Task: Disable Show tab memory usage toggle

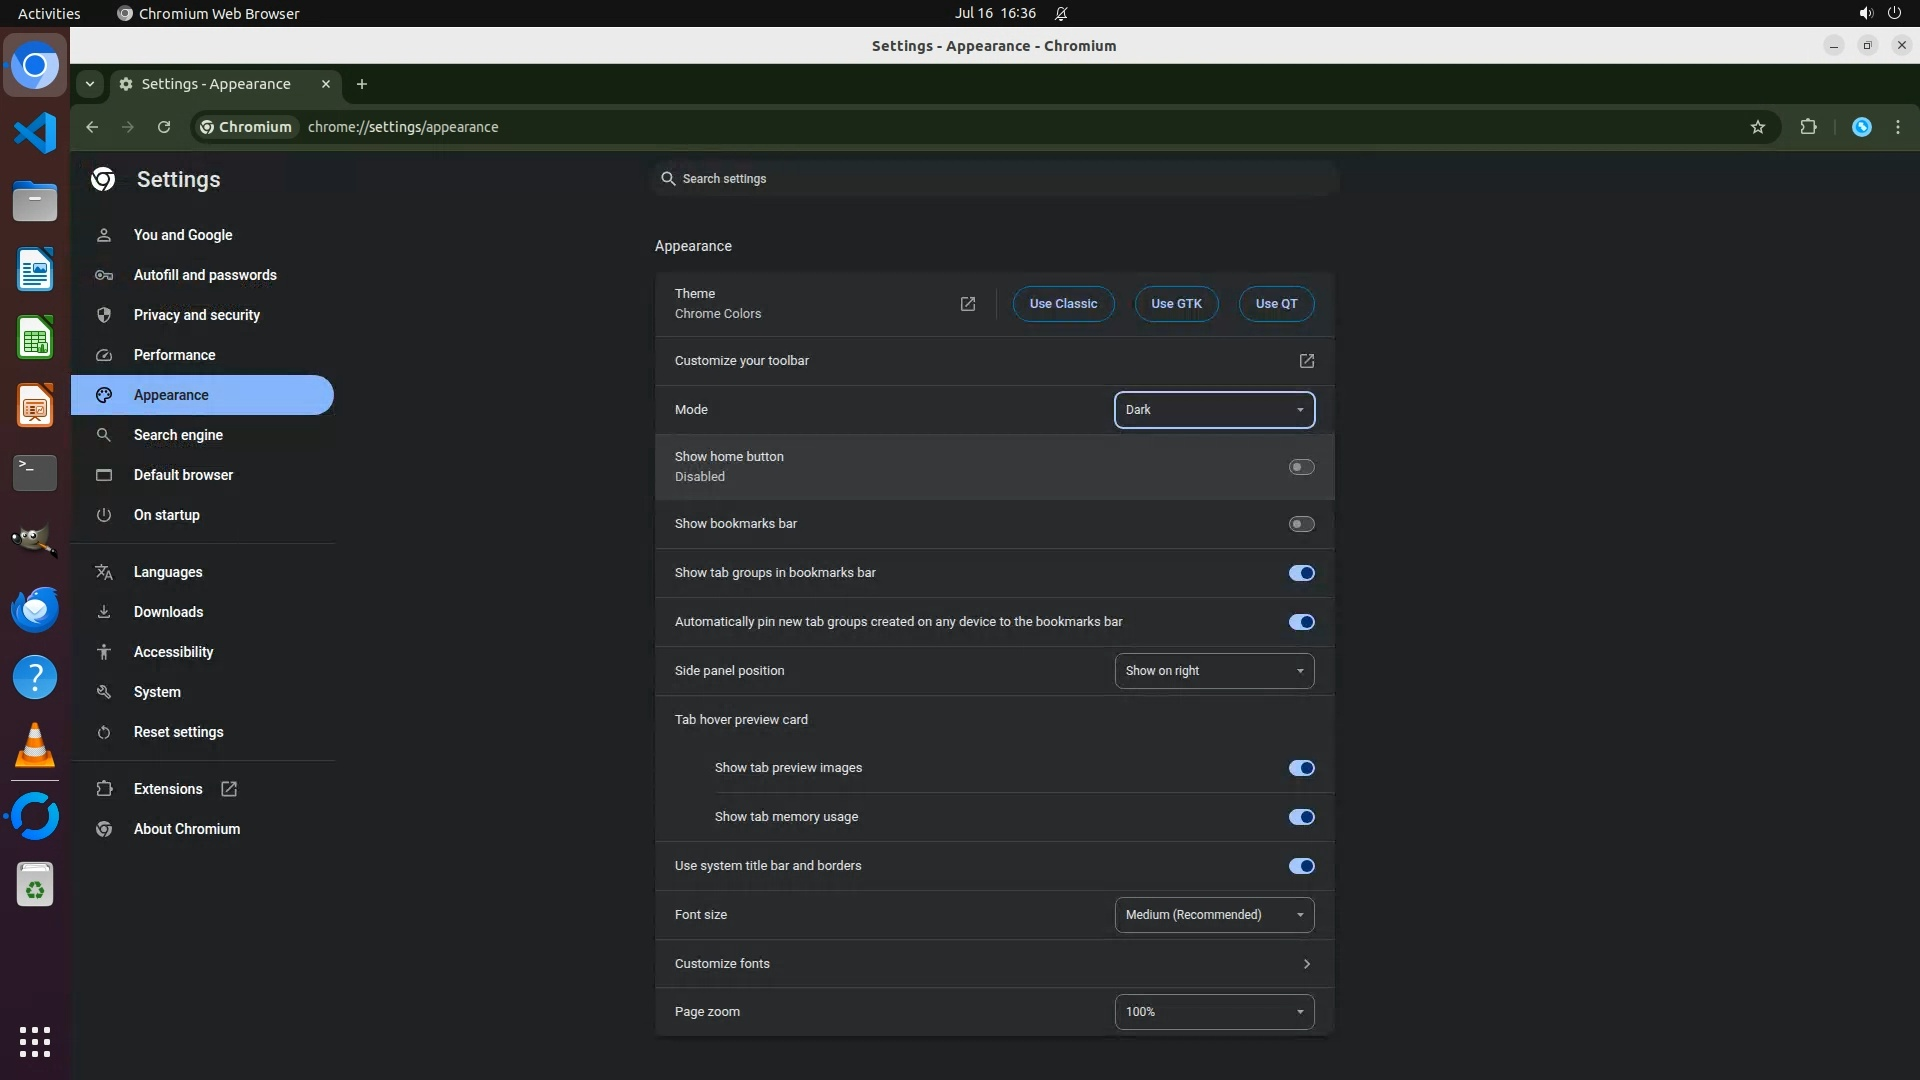Action: pos(1301,817)
